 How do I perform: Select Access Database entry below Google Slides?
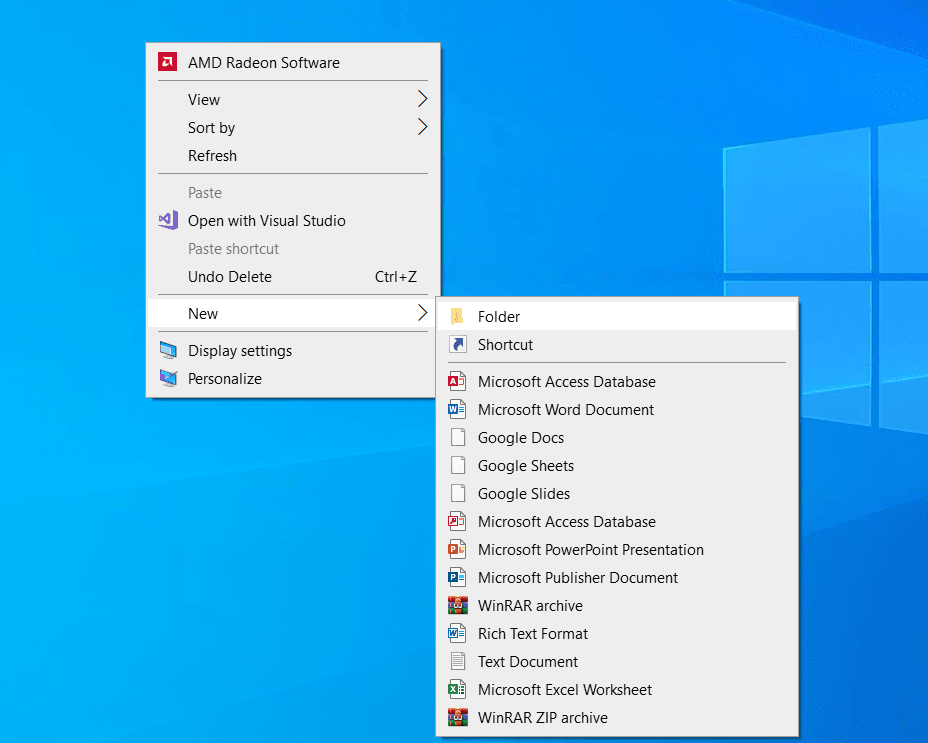point(617,521)
